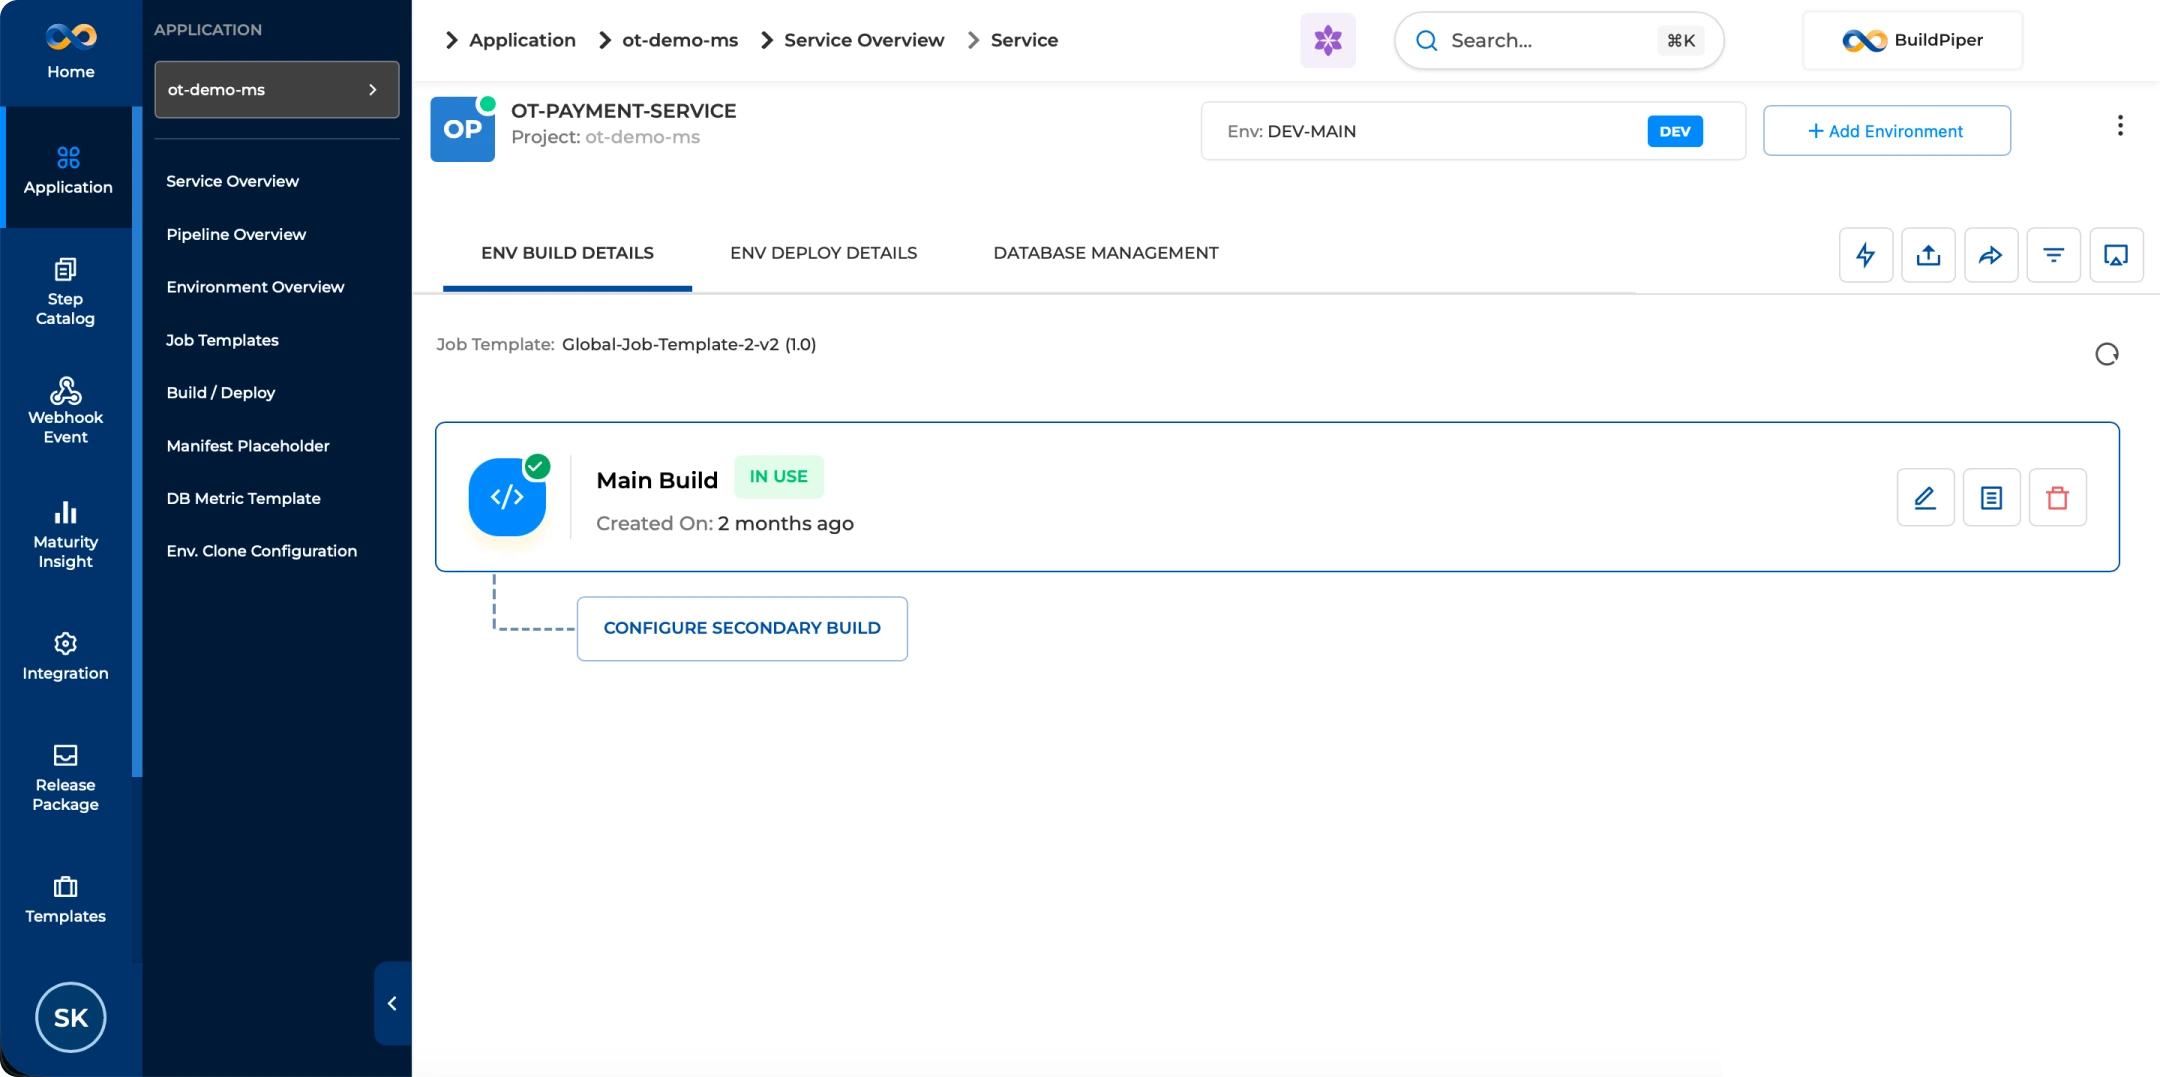Click the Service breadcrumb
Image resolution: width=2160 pixels, height=1077 pixels.
click(1024, 40)
